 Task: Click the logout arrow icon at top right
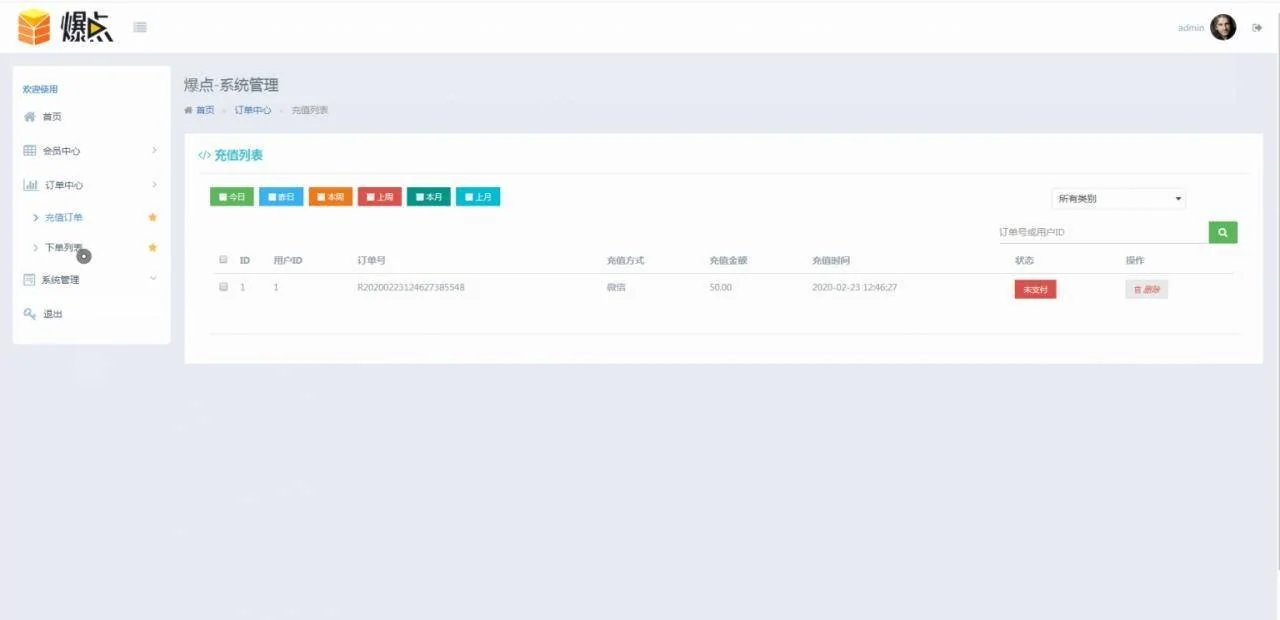pos(1257,28)
